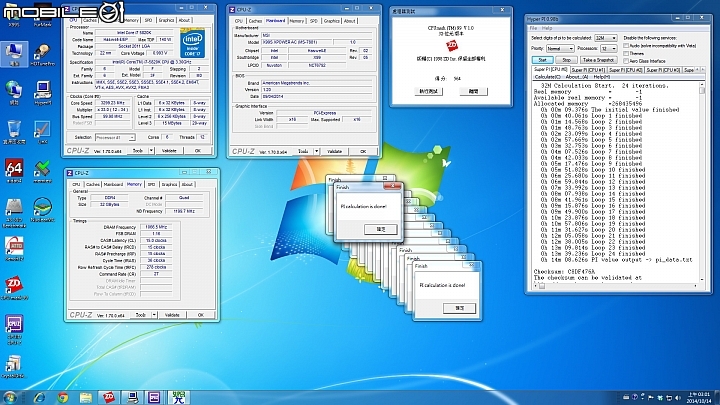Confirm the front 'PI calculation is done!' dialog
This screenshot has width=720, height=405.
[381, 229]
